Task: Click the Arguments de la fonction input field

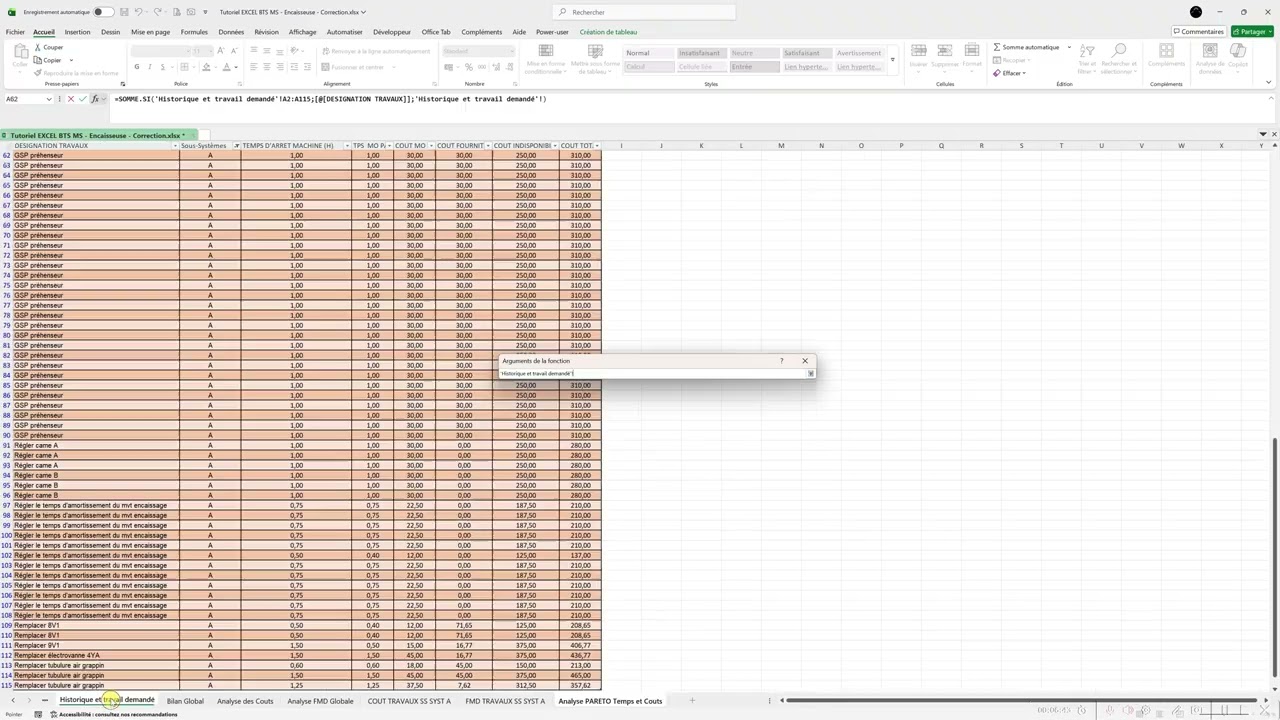Action: click(x=653, y=373)
